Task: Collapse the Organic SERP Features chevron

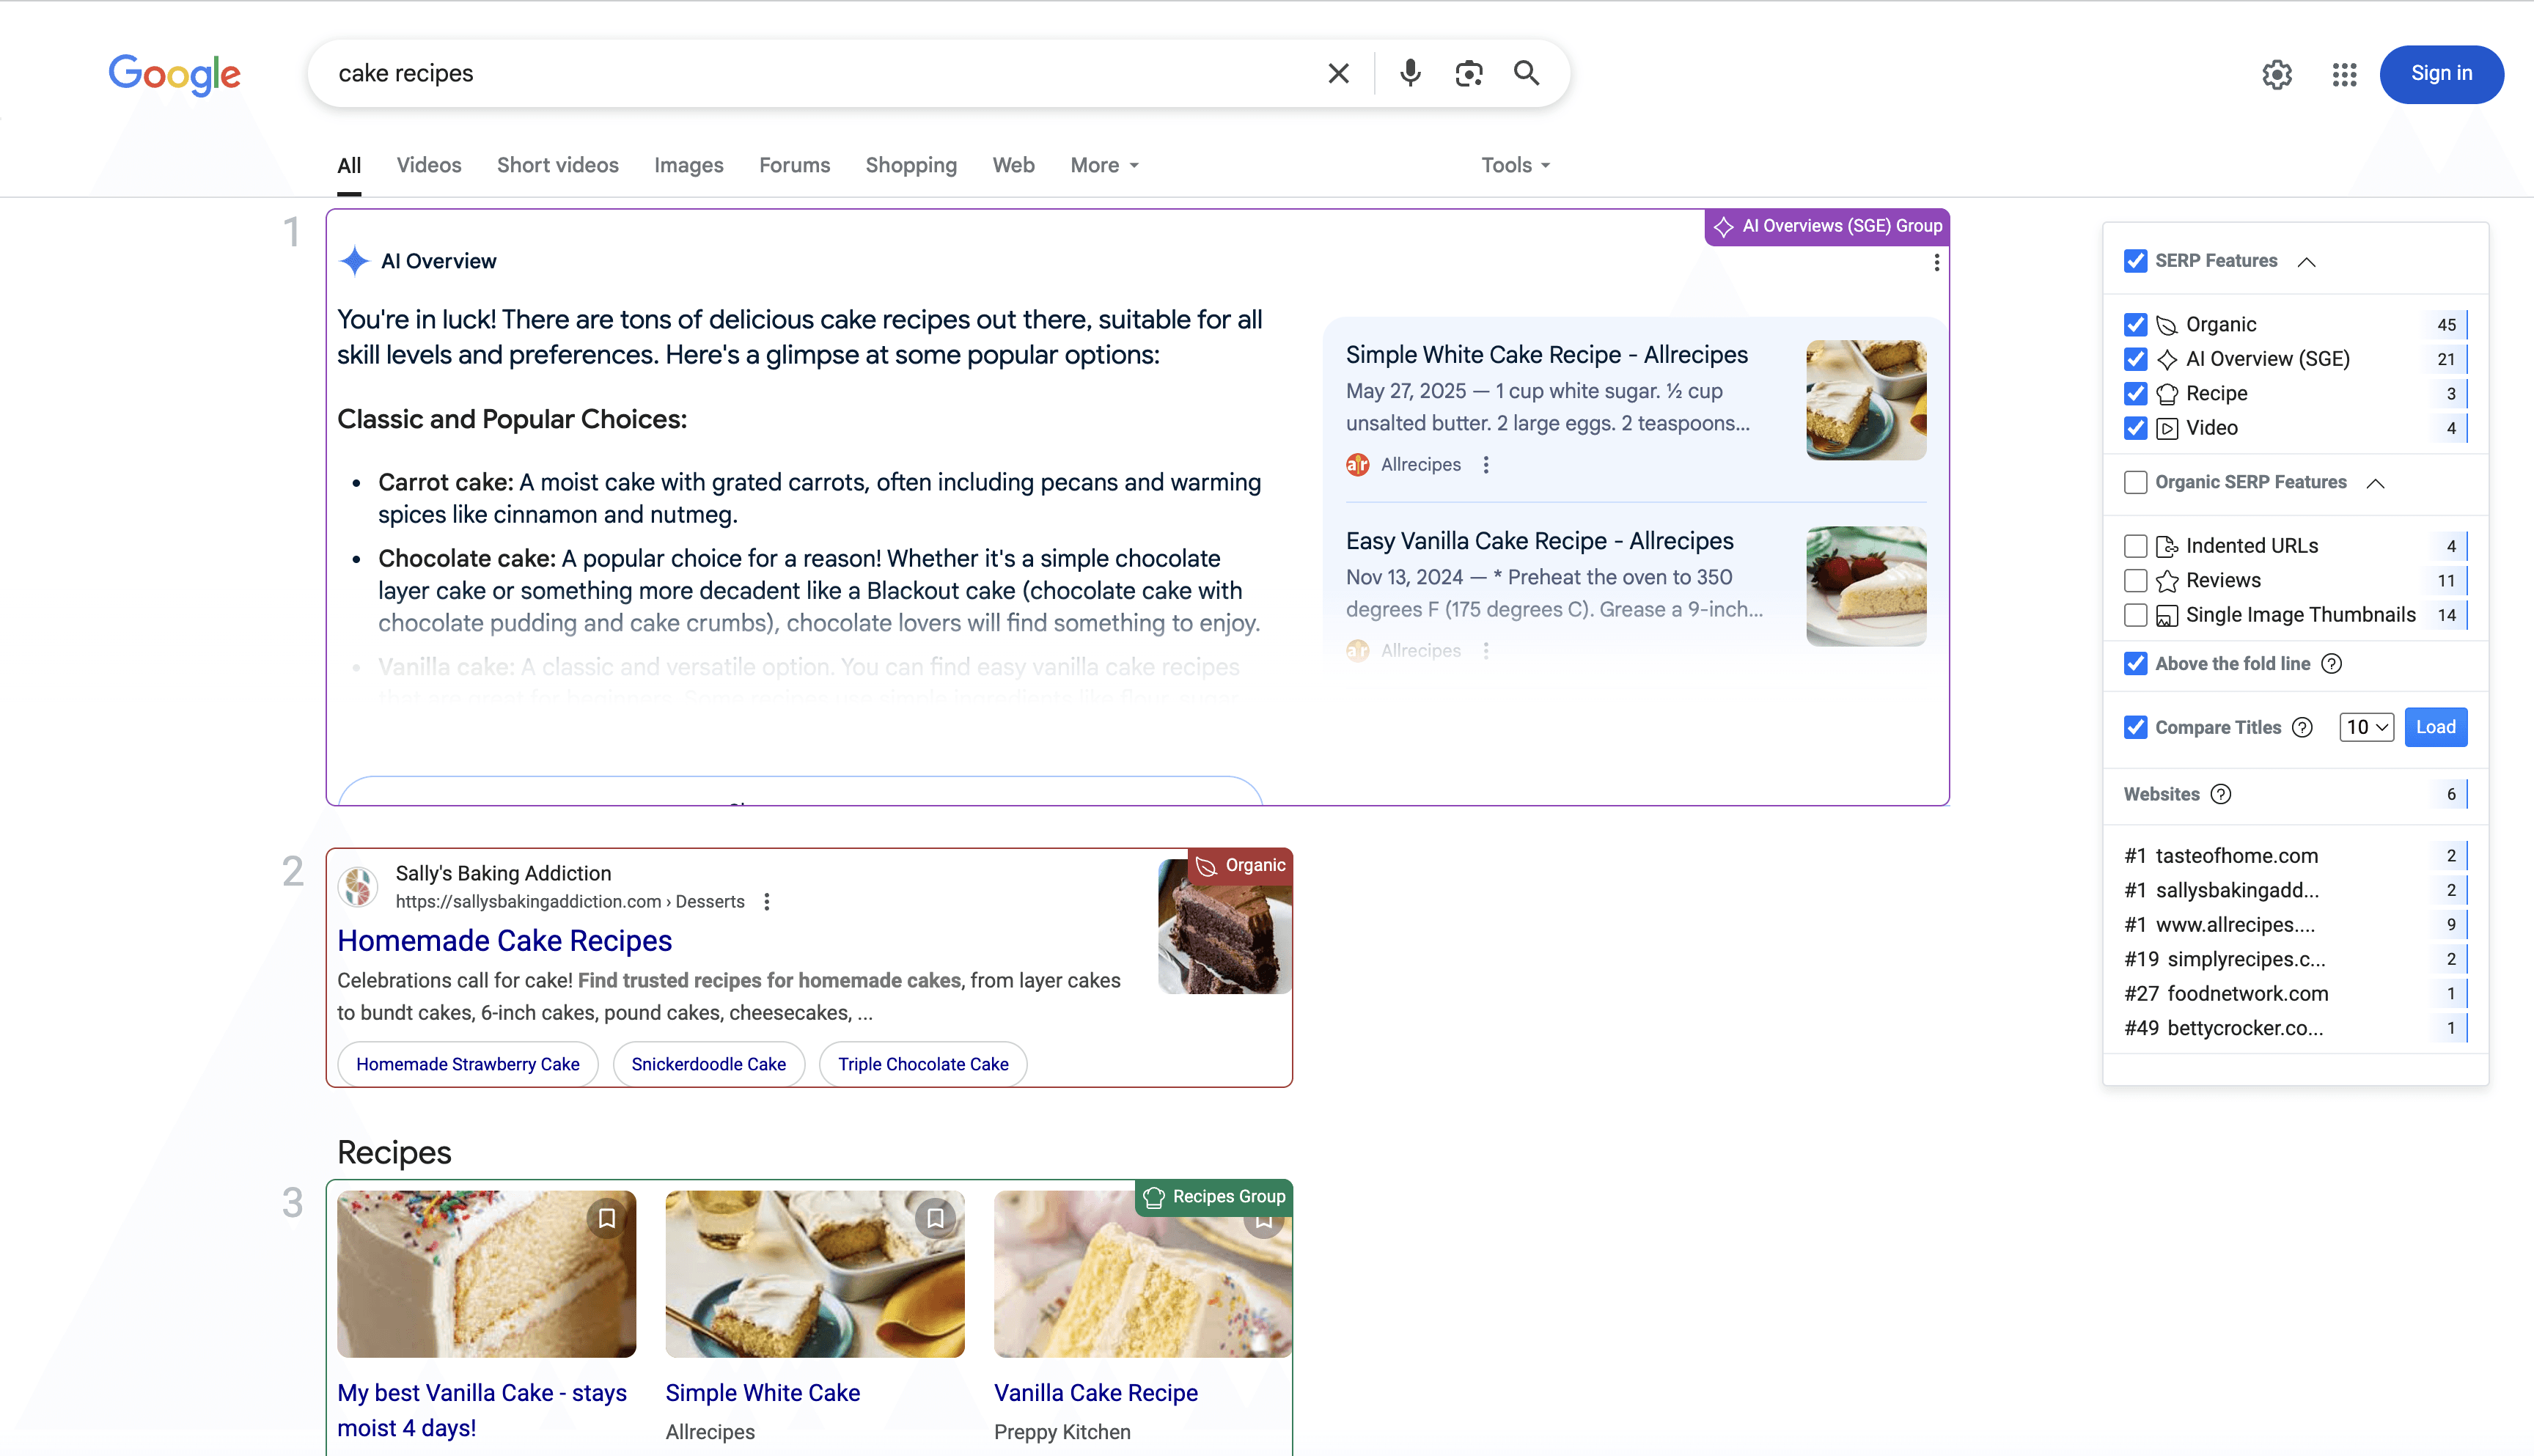Action: (2375, 483)
